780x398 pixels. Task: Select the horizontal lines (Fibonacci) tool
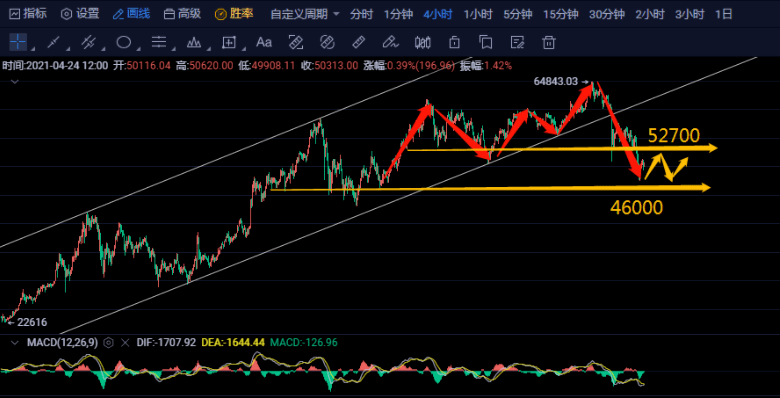[x=159, y=42]
